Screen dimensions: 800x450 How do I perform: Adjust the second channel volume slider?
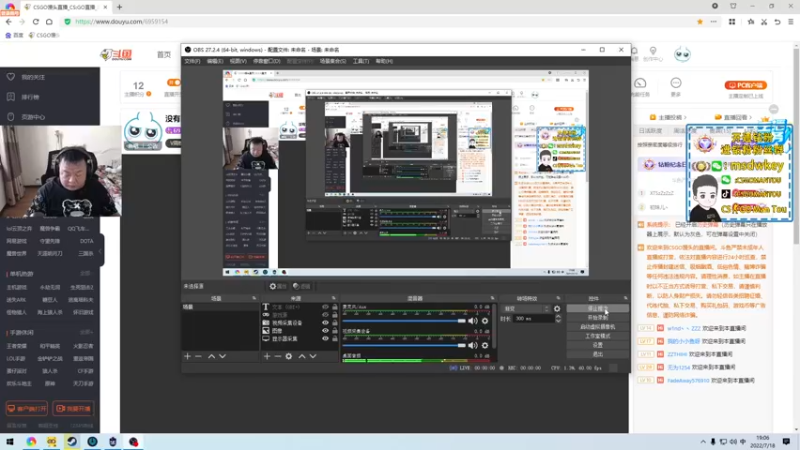[x=404, y=345]
